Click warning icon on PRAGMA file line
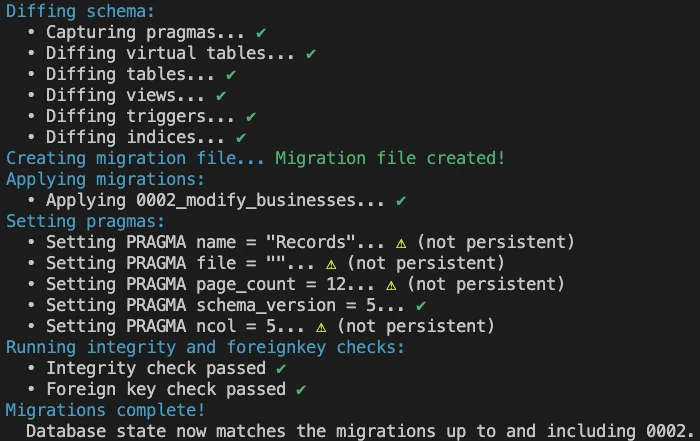The image size is (700, 441). coord(331,264)
